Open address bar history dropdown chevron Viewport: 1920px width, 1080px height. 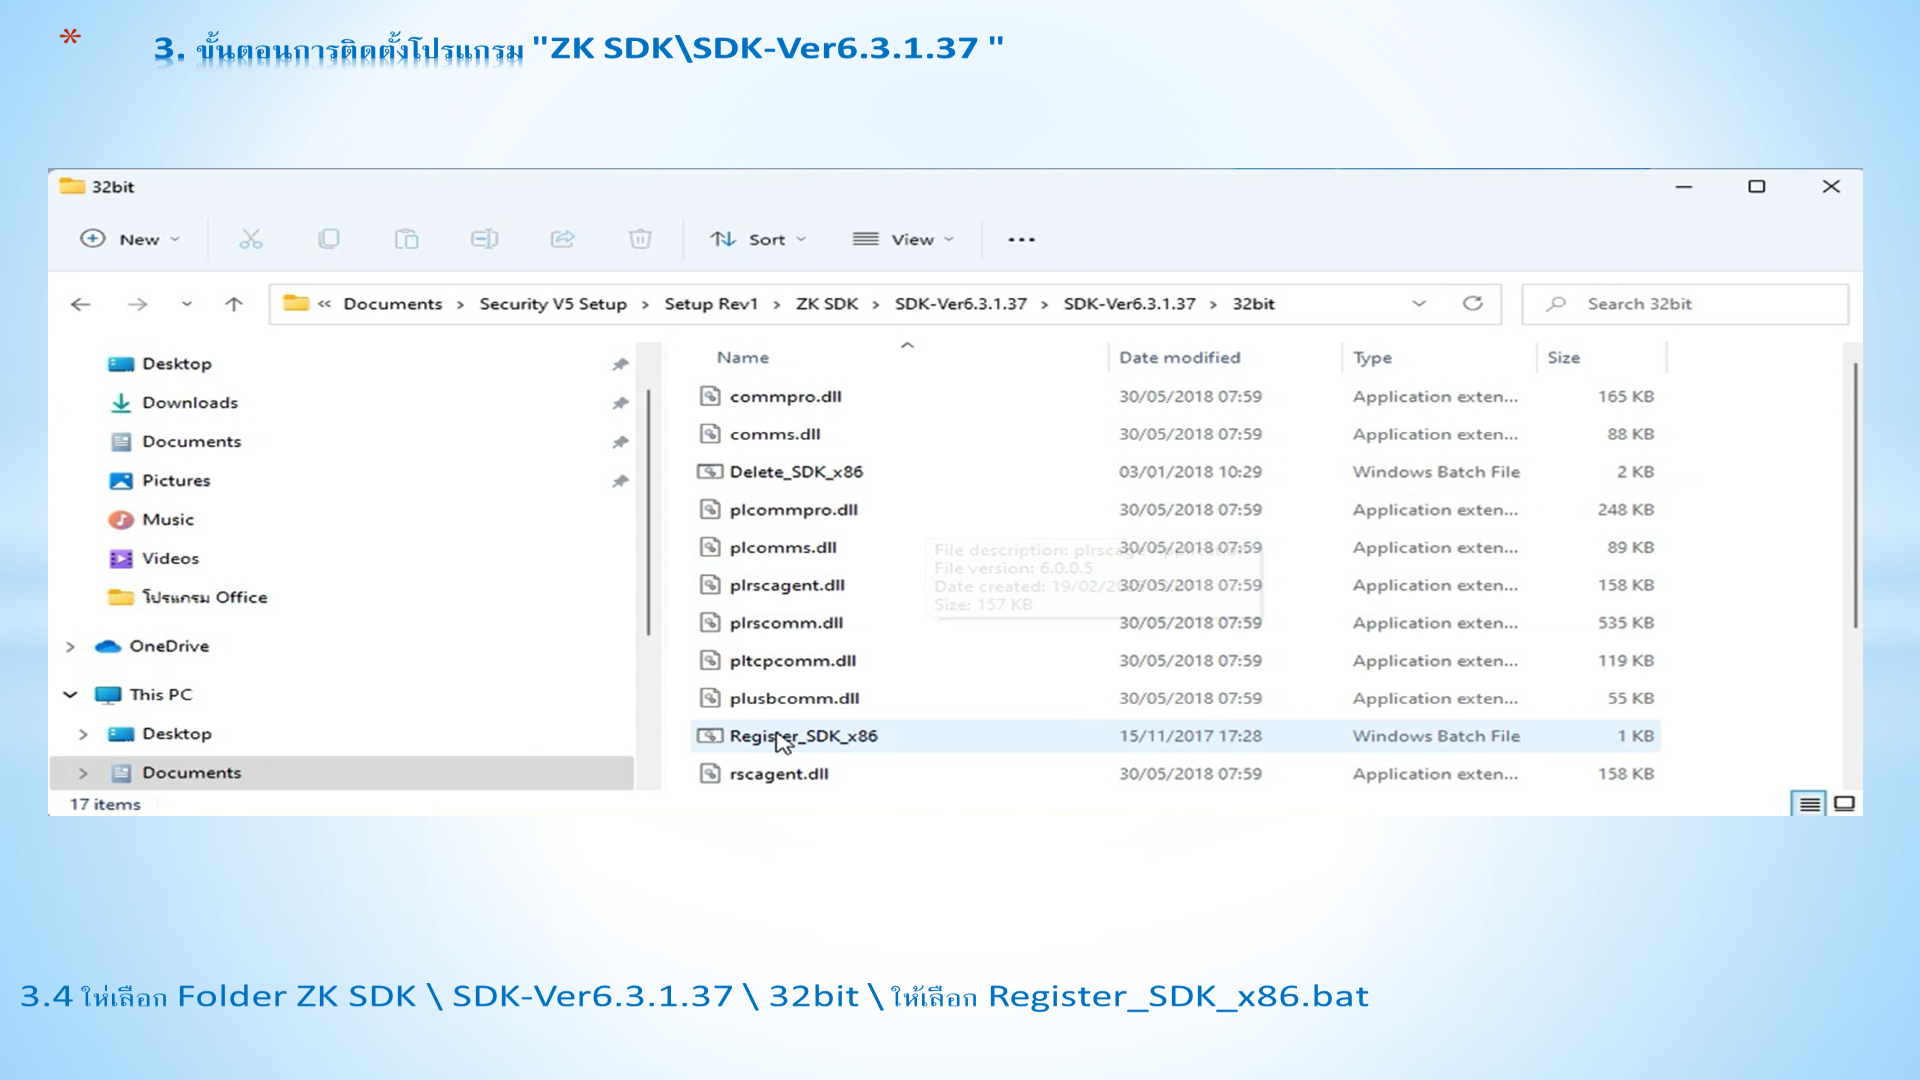coord(1419,304)
